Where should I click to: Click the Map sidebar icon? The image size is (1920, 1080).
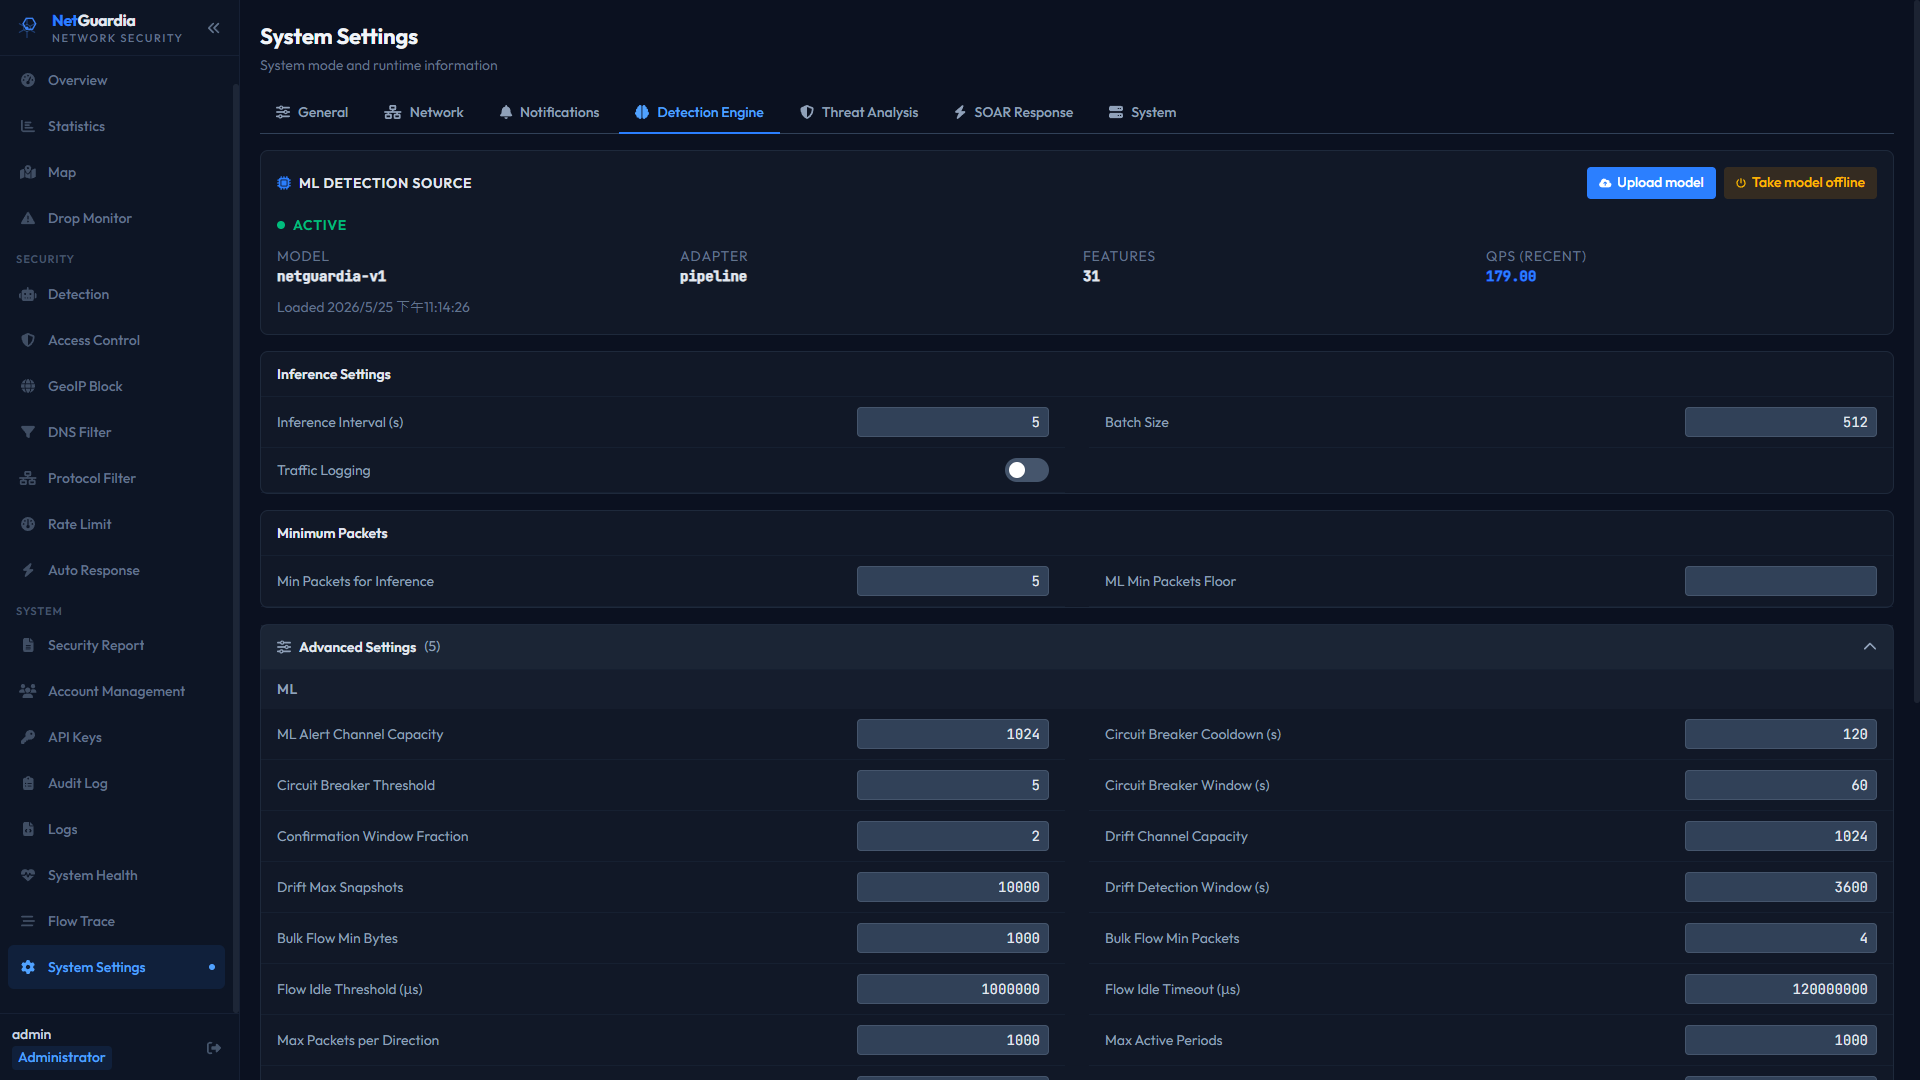(28, 172)
